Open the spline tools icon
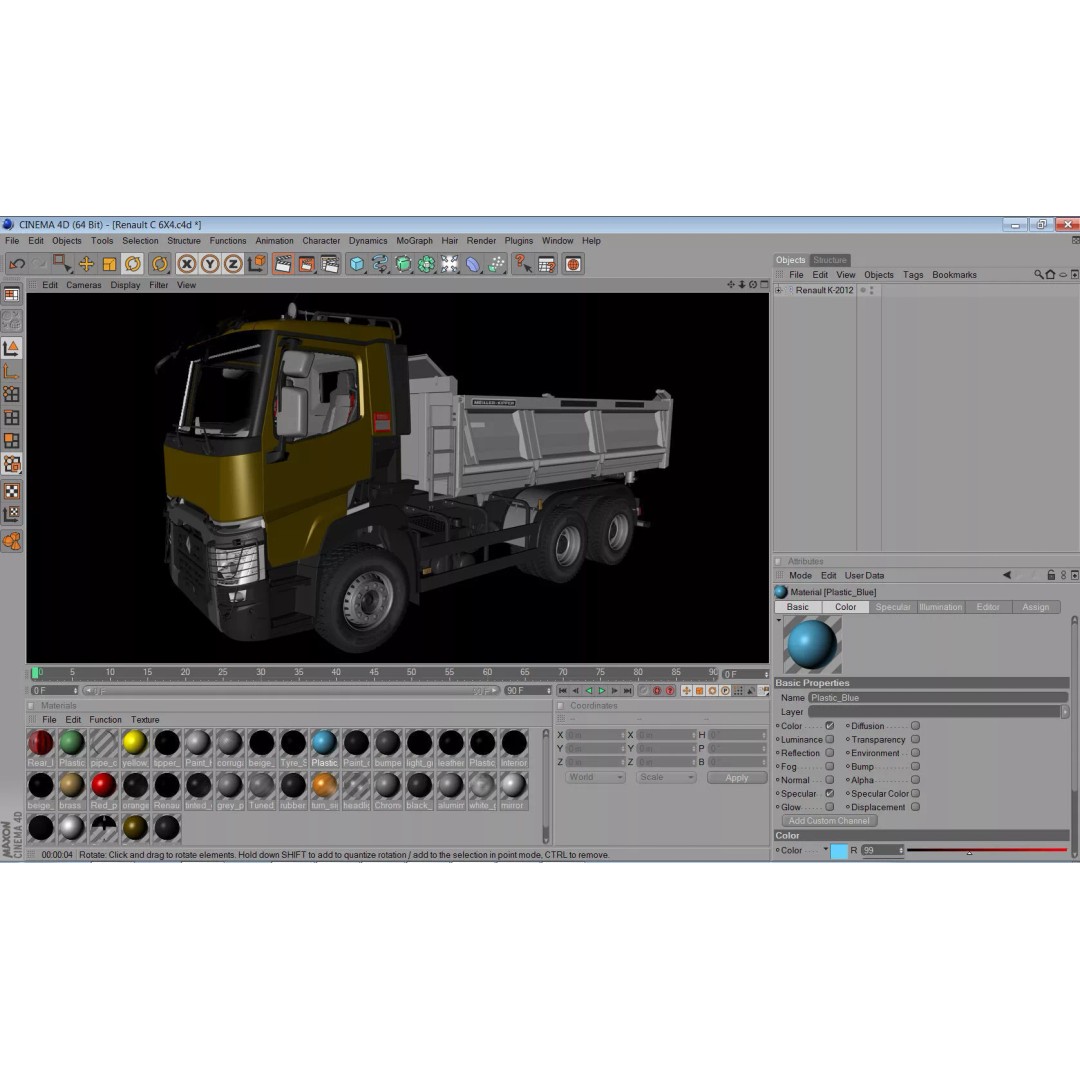1080x1080 pixels. [380, 264]
